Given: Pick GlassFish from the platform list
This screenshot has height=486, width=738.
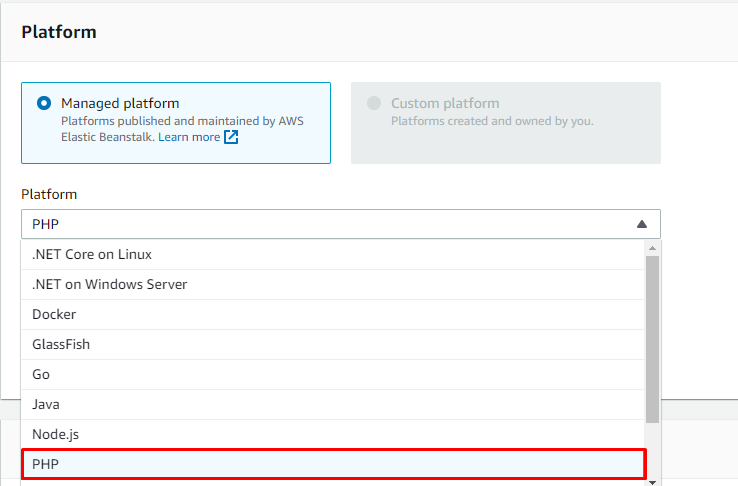Looking at the screenshot, I should 332,345.
